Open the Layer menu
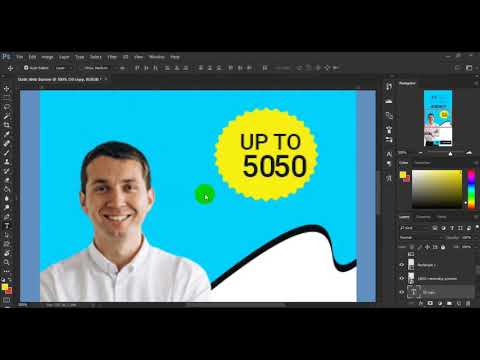Screen dimensions: 480x360 pos(64,57)
